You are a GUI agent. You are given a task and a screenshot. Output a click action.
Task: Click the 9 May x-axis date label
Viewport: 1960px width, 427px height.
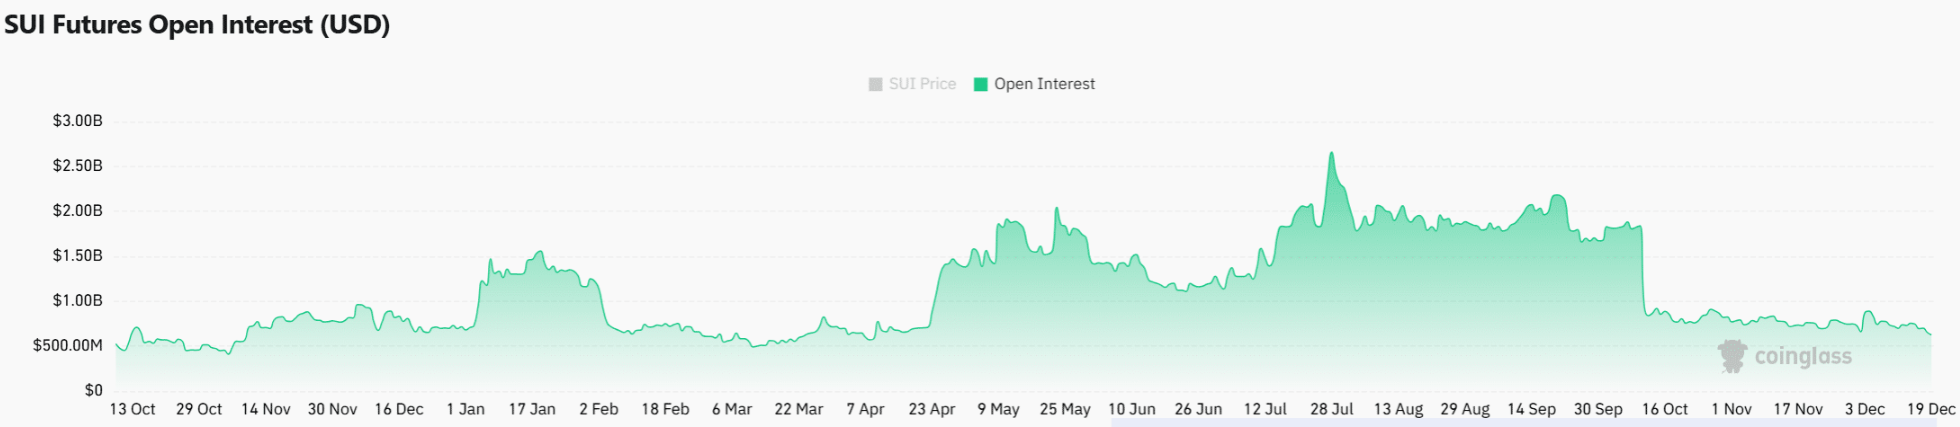[998, 409]
